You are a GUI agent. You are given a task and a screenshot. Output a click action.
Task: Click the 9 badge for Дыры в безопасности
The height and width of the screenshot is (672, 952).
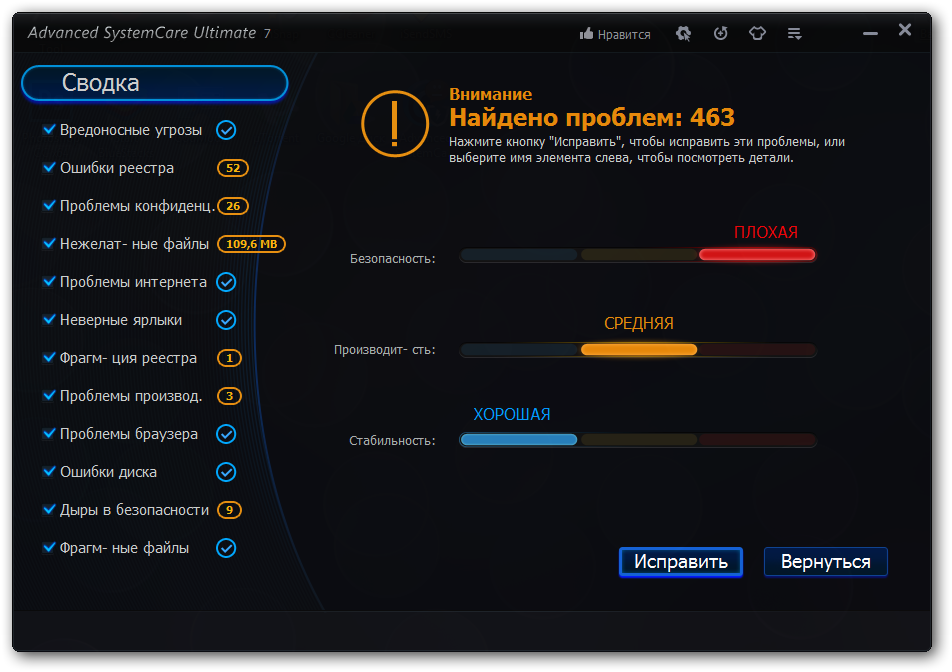[x=230, y=510]
